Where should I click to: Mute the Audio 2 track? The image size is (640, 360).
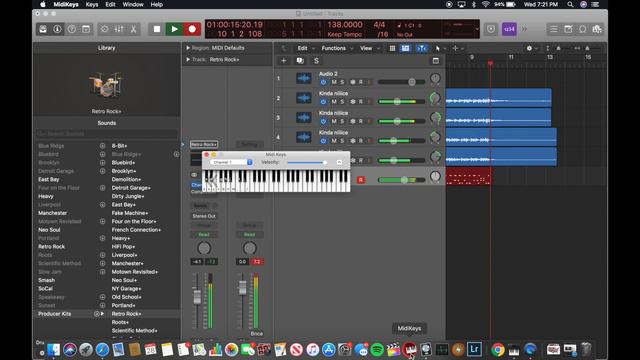point(334,82)
